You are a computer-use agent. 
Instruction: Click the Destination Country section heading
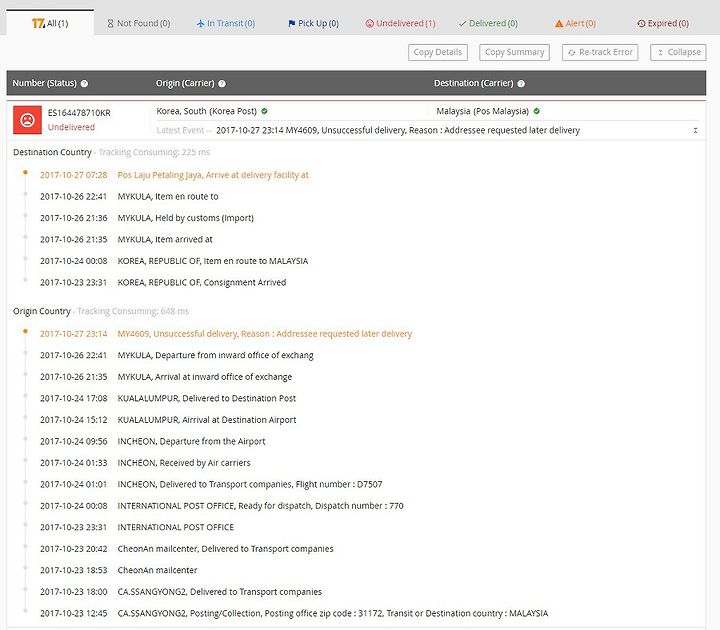click(x=52, y=152)
